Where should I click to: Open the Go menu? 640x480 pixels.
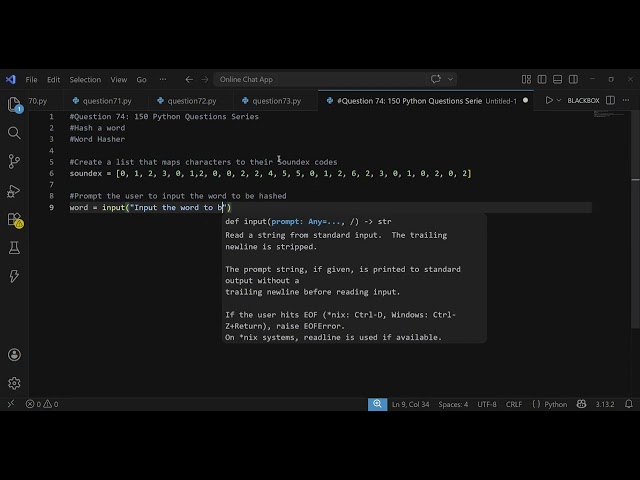(141, 80)
